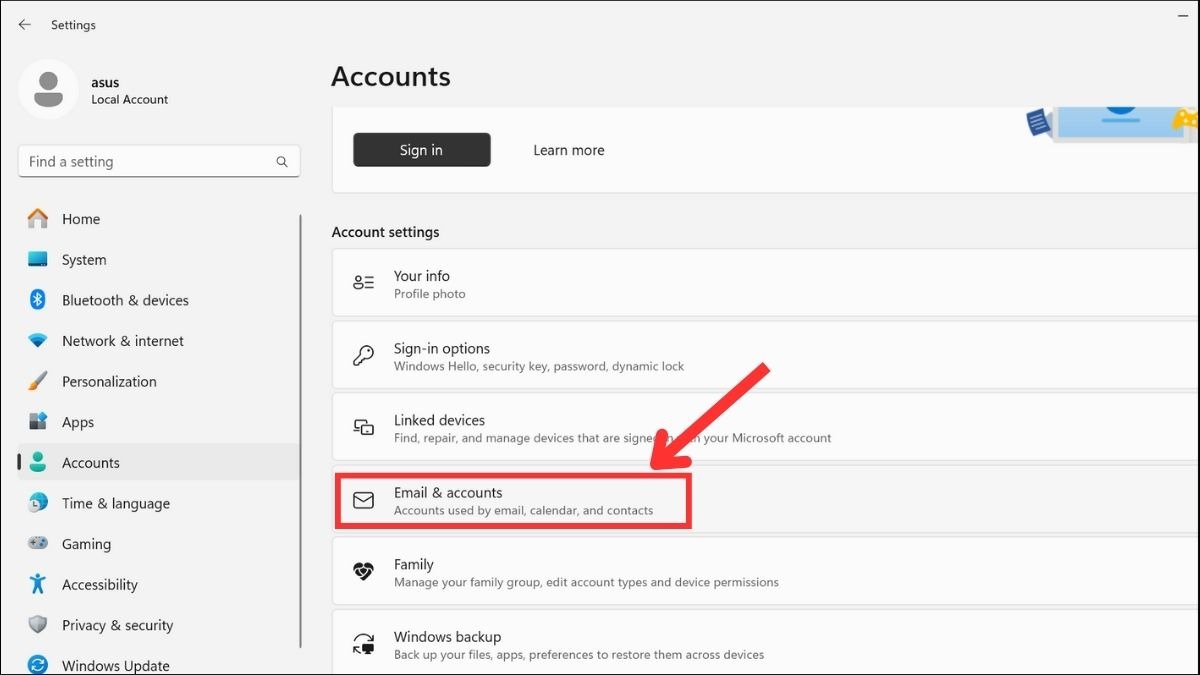Open Windows Update label
Screen dimensions: 1200x675
(x=116, y=666)
